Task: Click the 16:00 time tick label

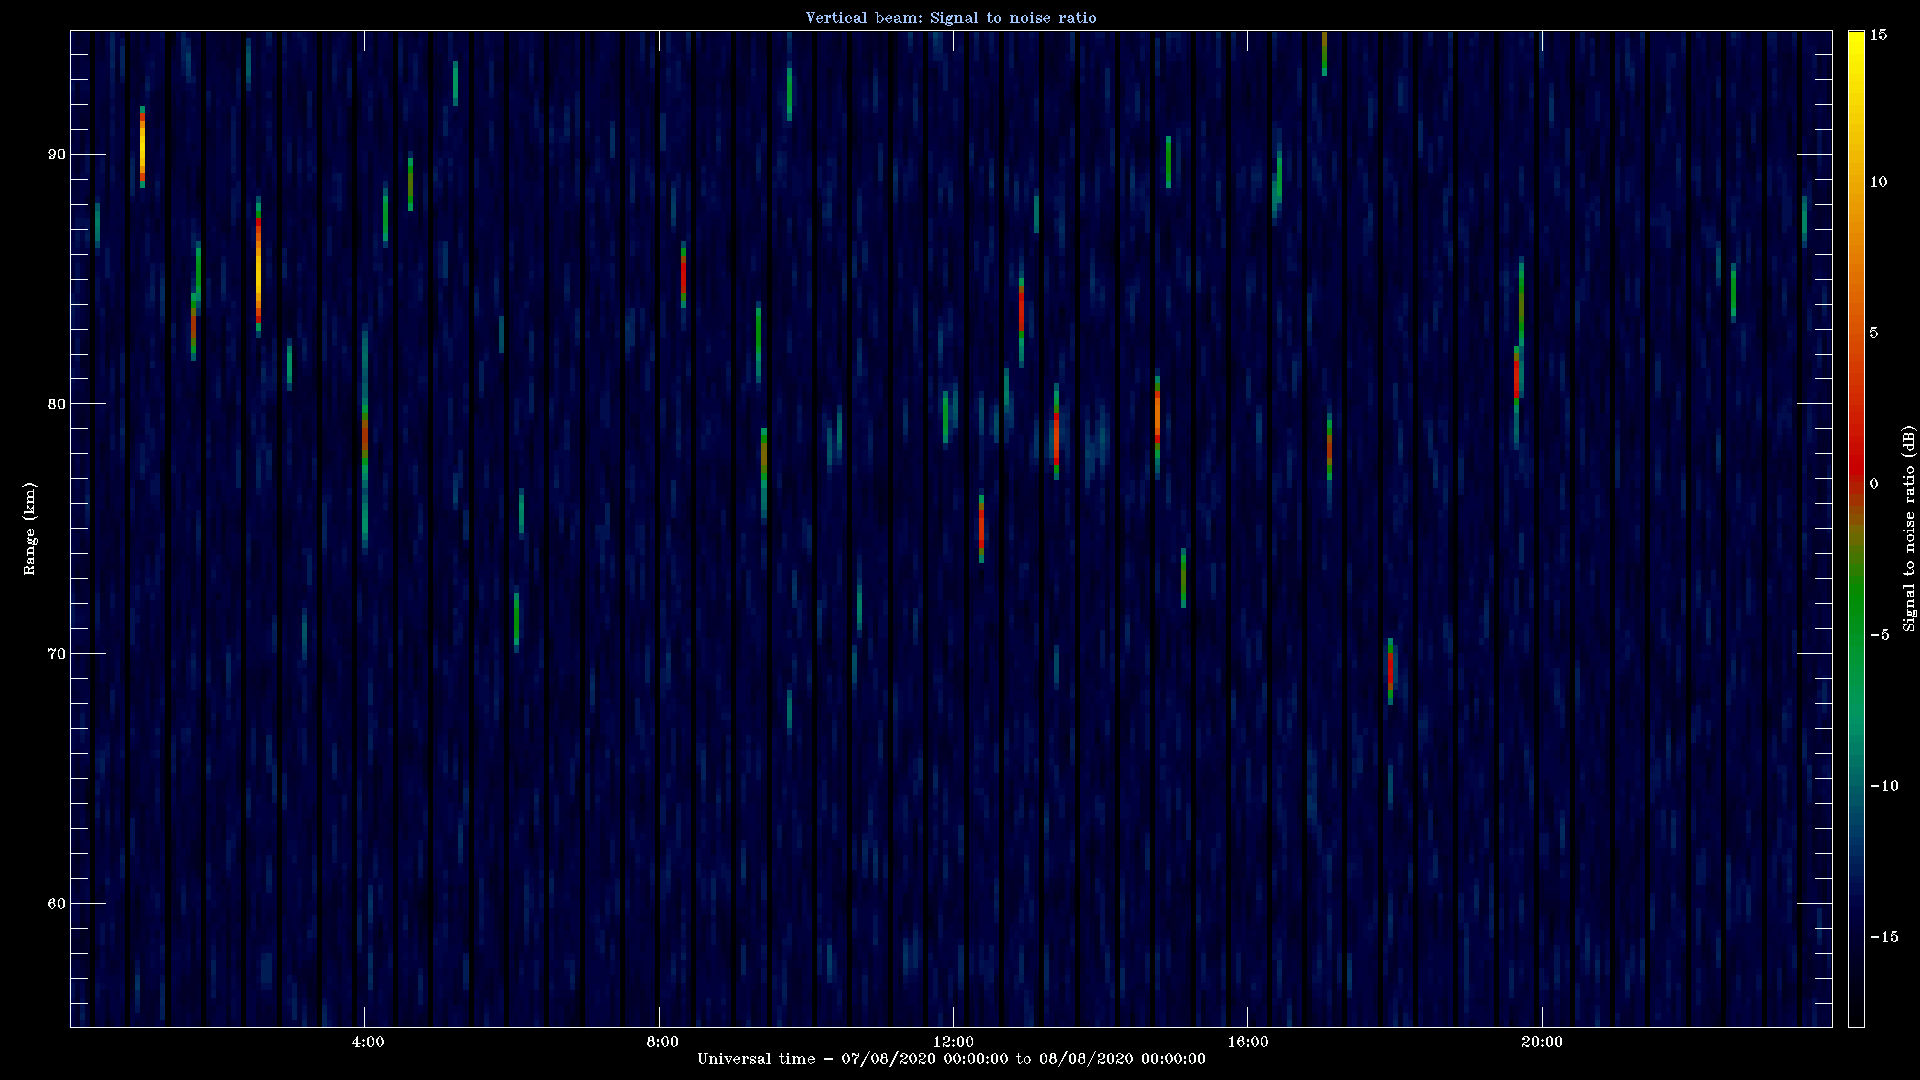Action: [1247, 1042]
